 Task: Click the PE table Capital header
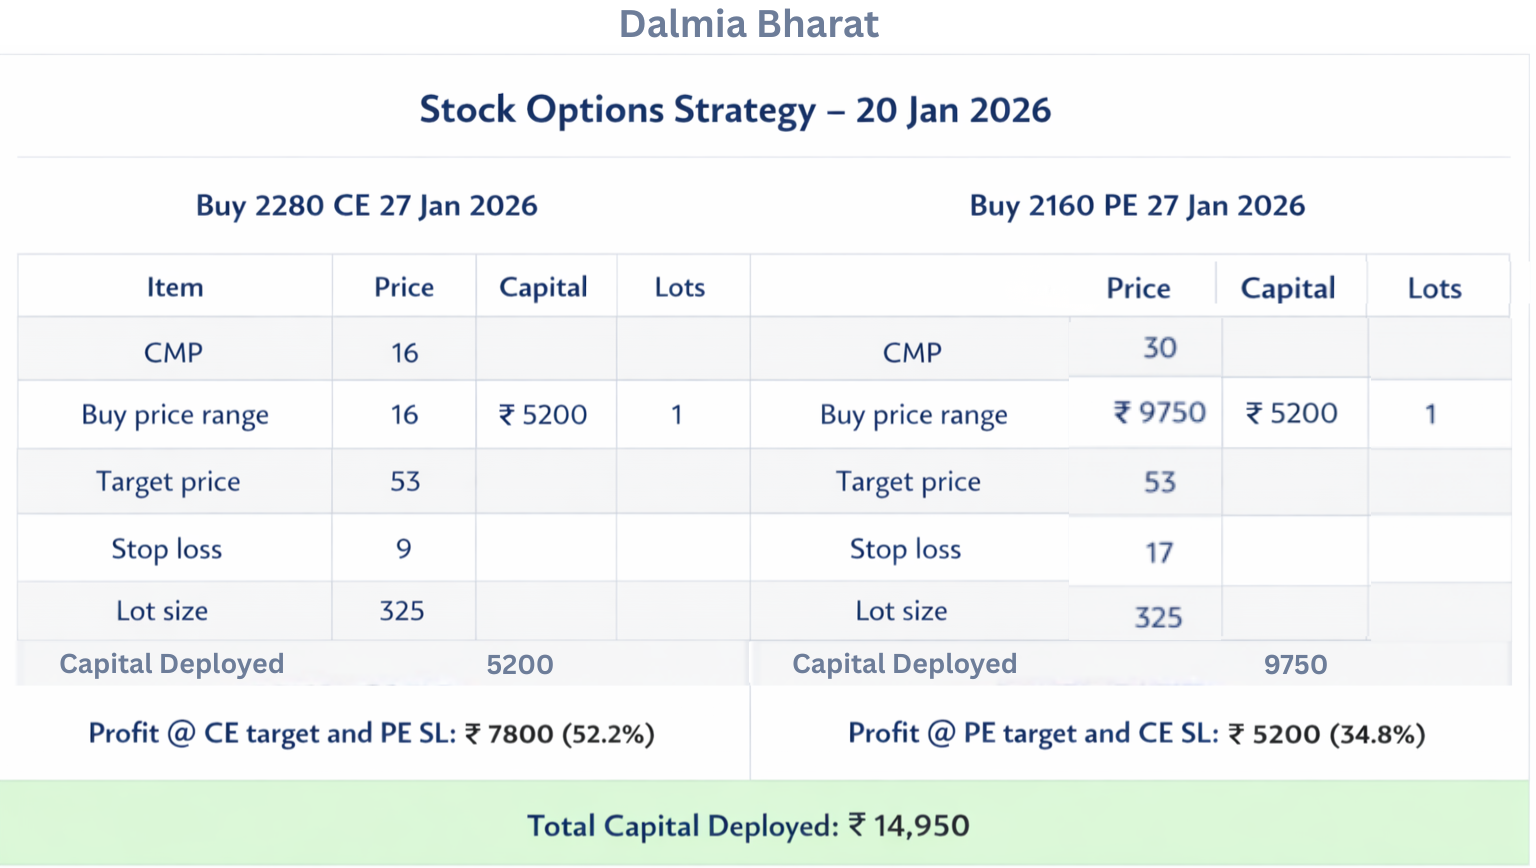pyautogui.click(x=1288, y=289)
